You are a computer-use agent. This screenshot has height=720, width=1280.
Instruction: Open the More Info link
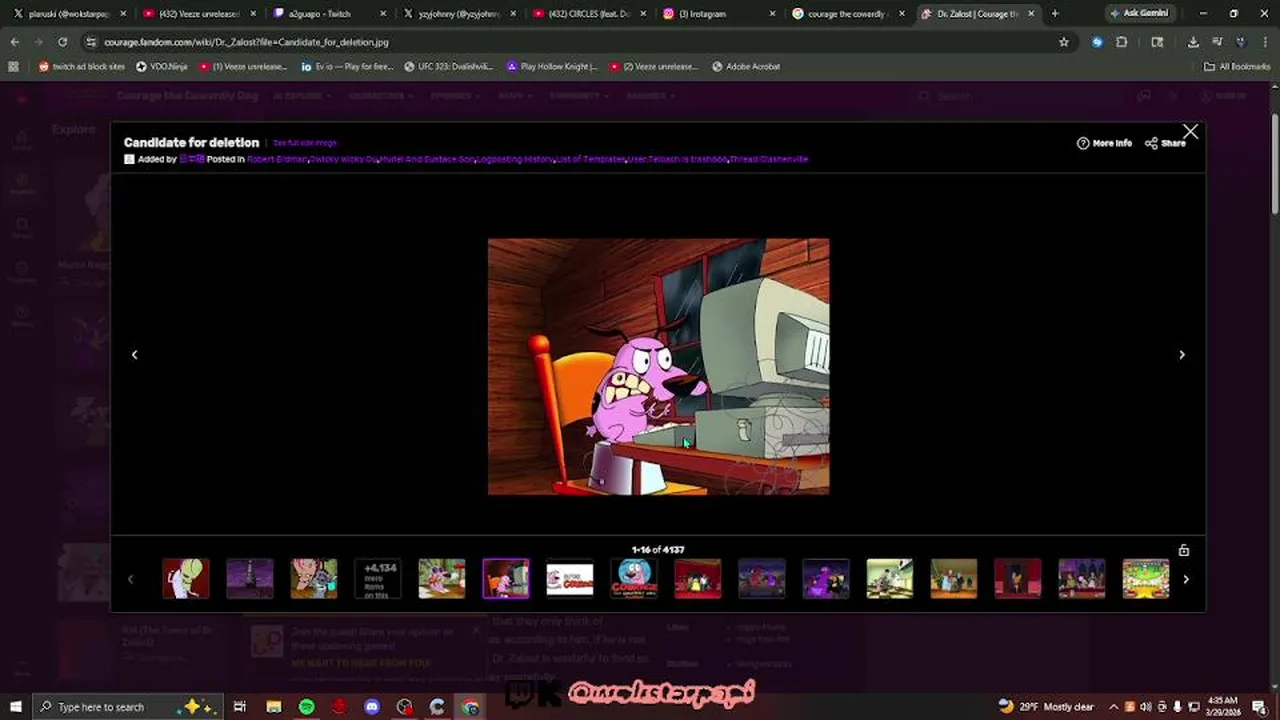pos(1104,143)
